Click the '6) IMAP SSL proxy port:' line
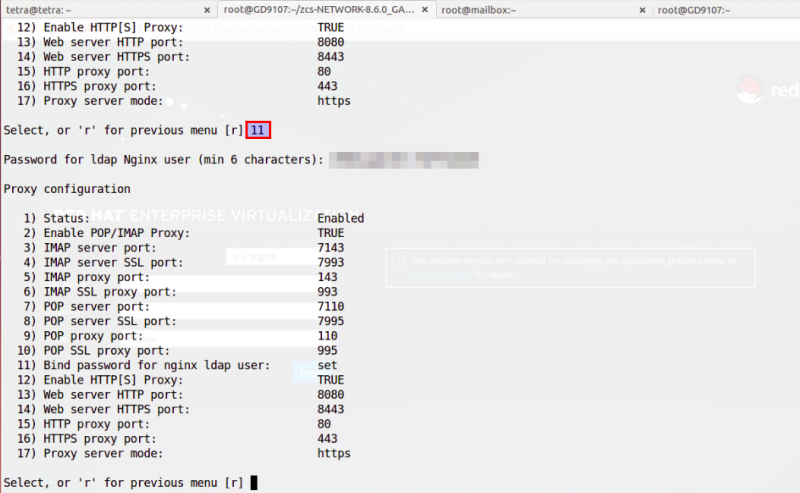This screenshot has height=493, width=800. pos(100,292)
